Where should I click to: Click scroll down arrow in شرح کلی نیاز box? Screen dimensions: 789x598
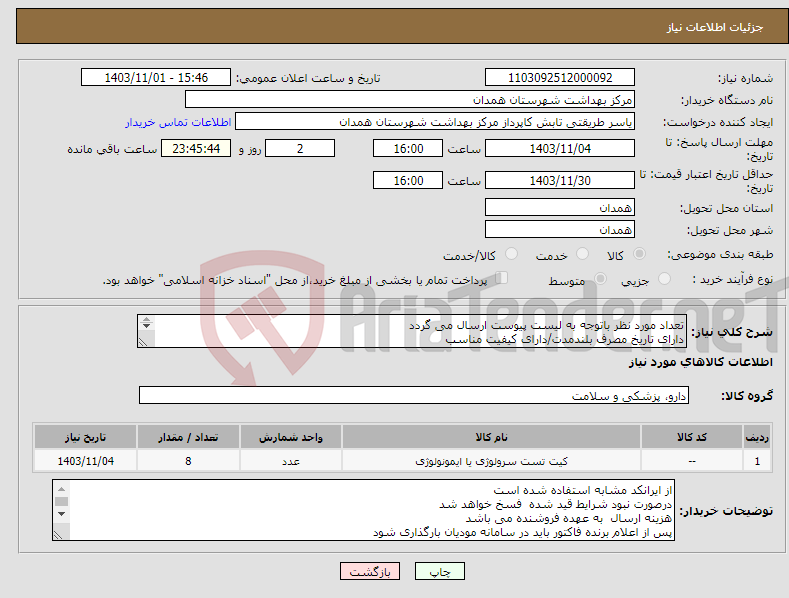pyautogui.click(x=146, y=326)
